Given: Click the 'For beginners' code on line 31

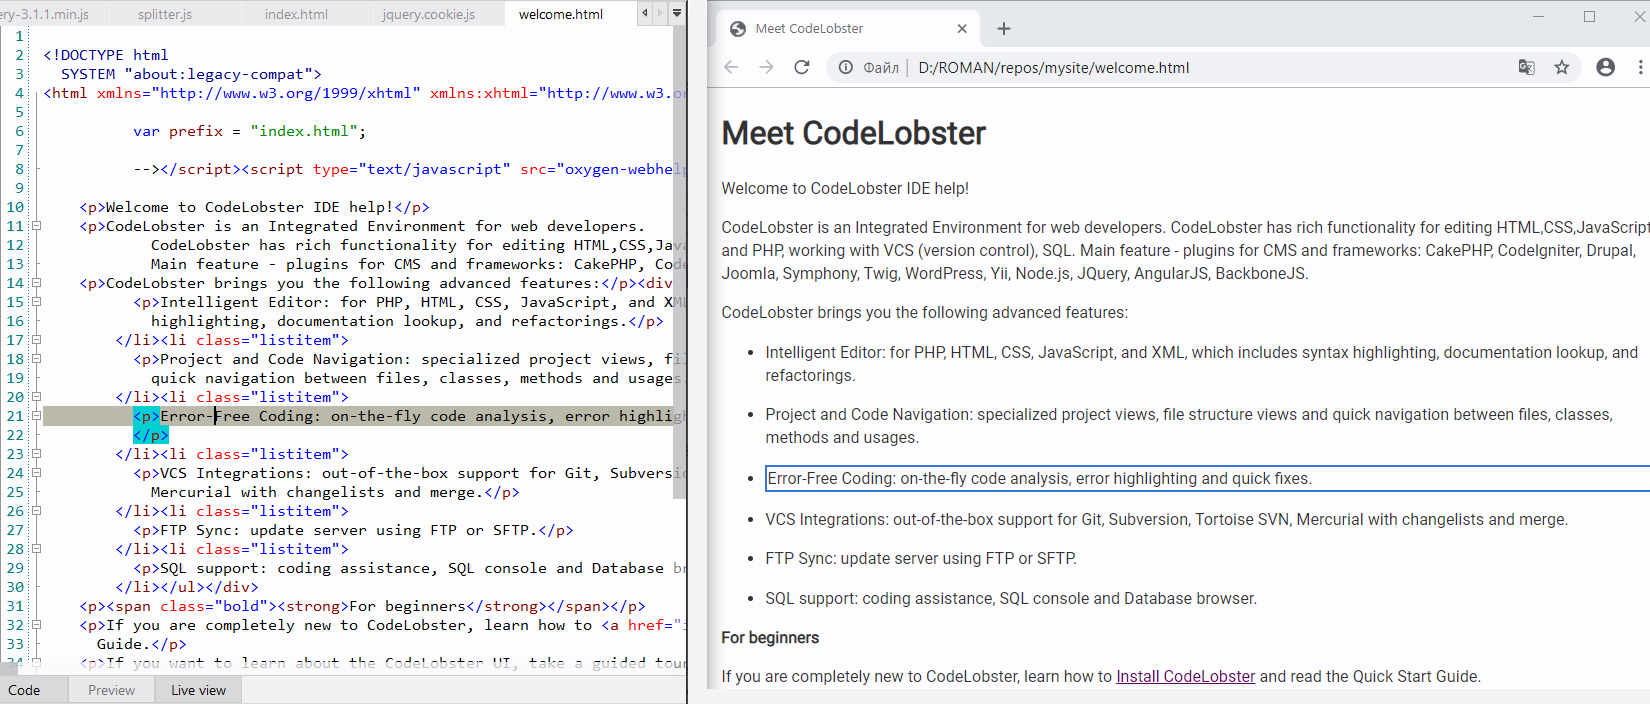Looking at the screenshot, I should coord(362,606).
